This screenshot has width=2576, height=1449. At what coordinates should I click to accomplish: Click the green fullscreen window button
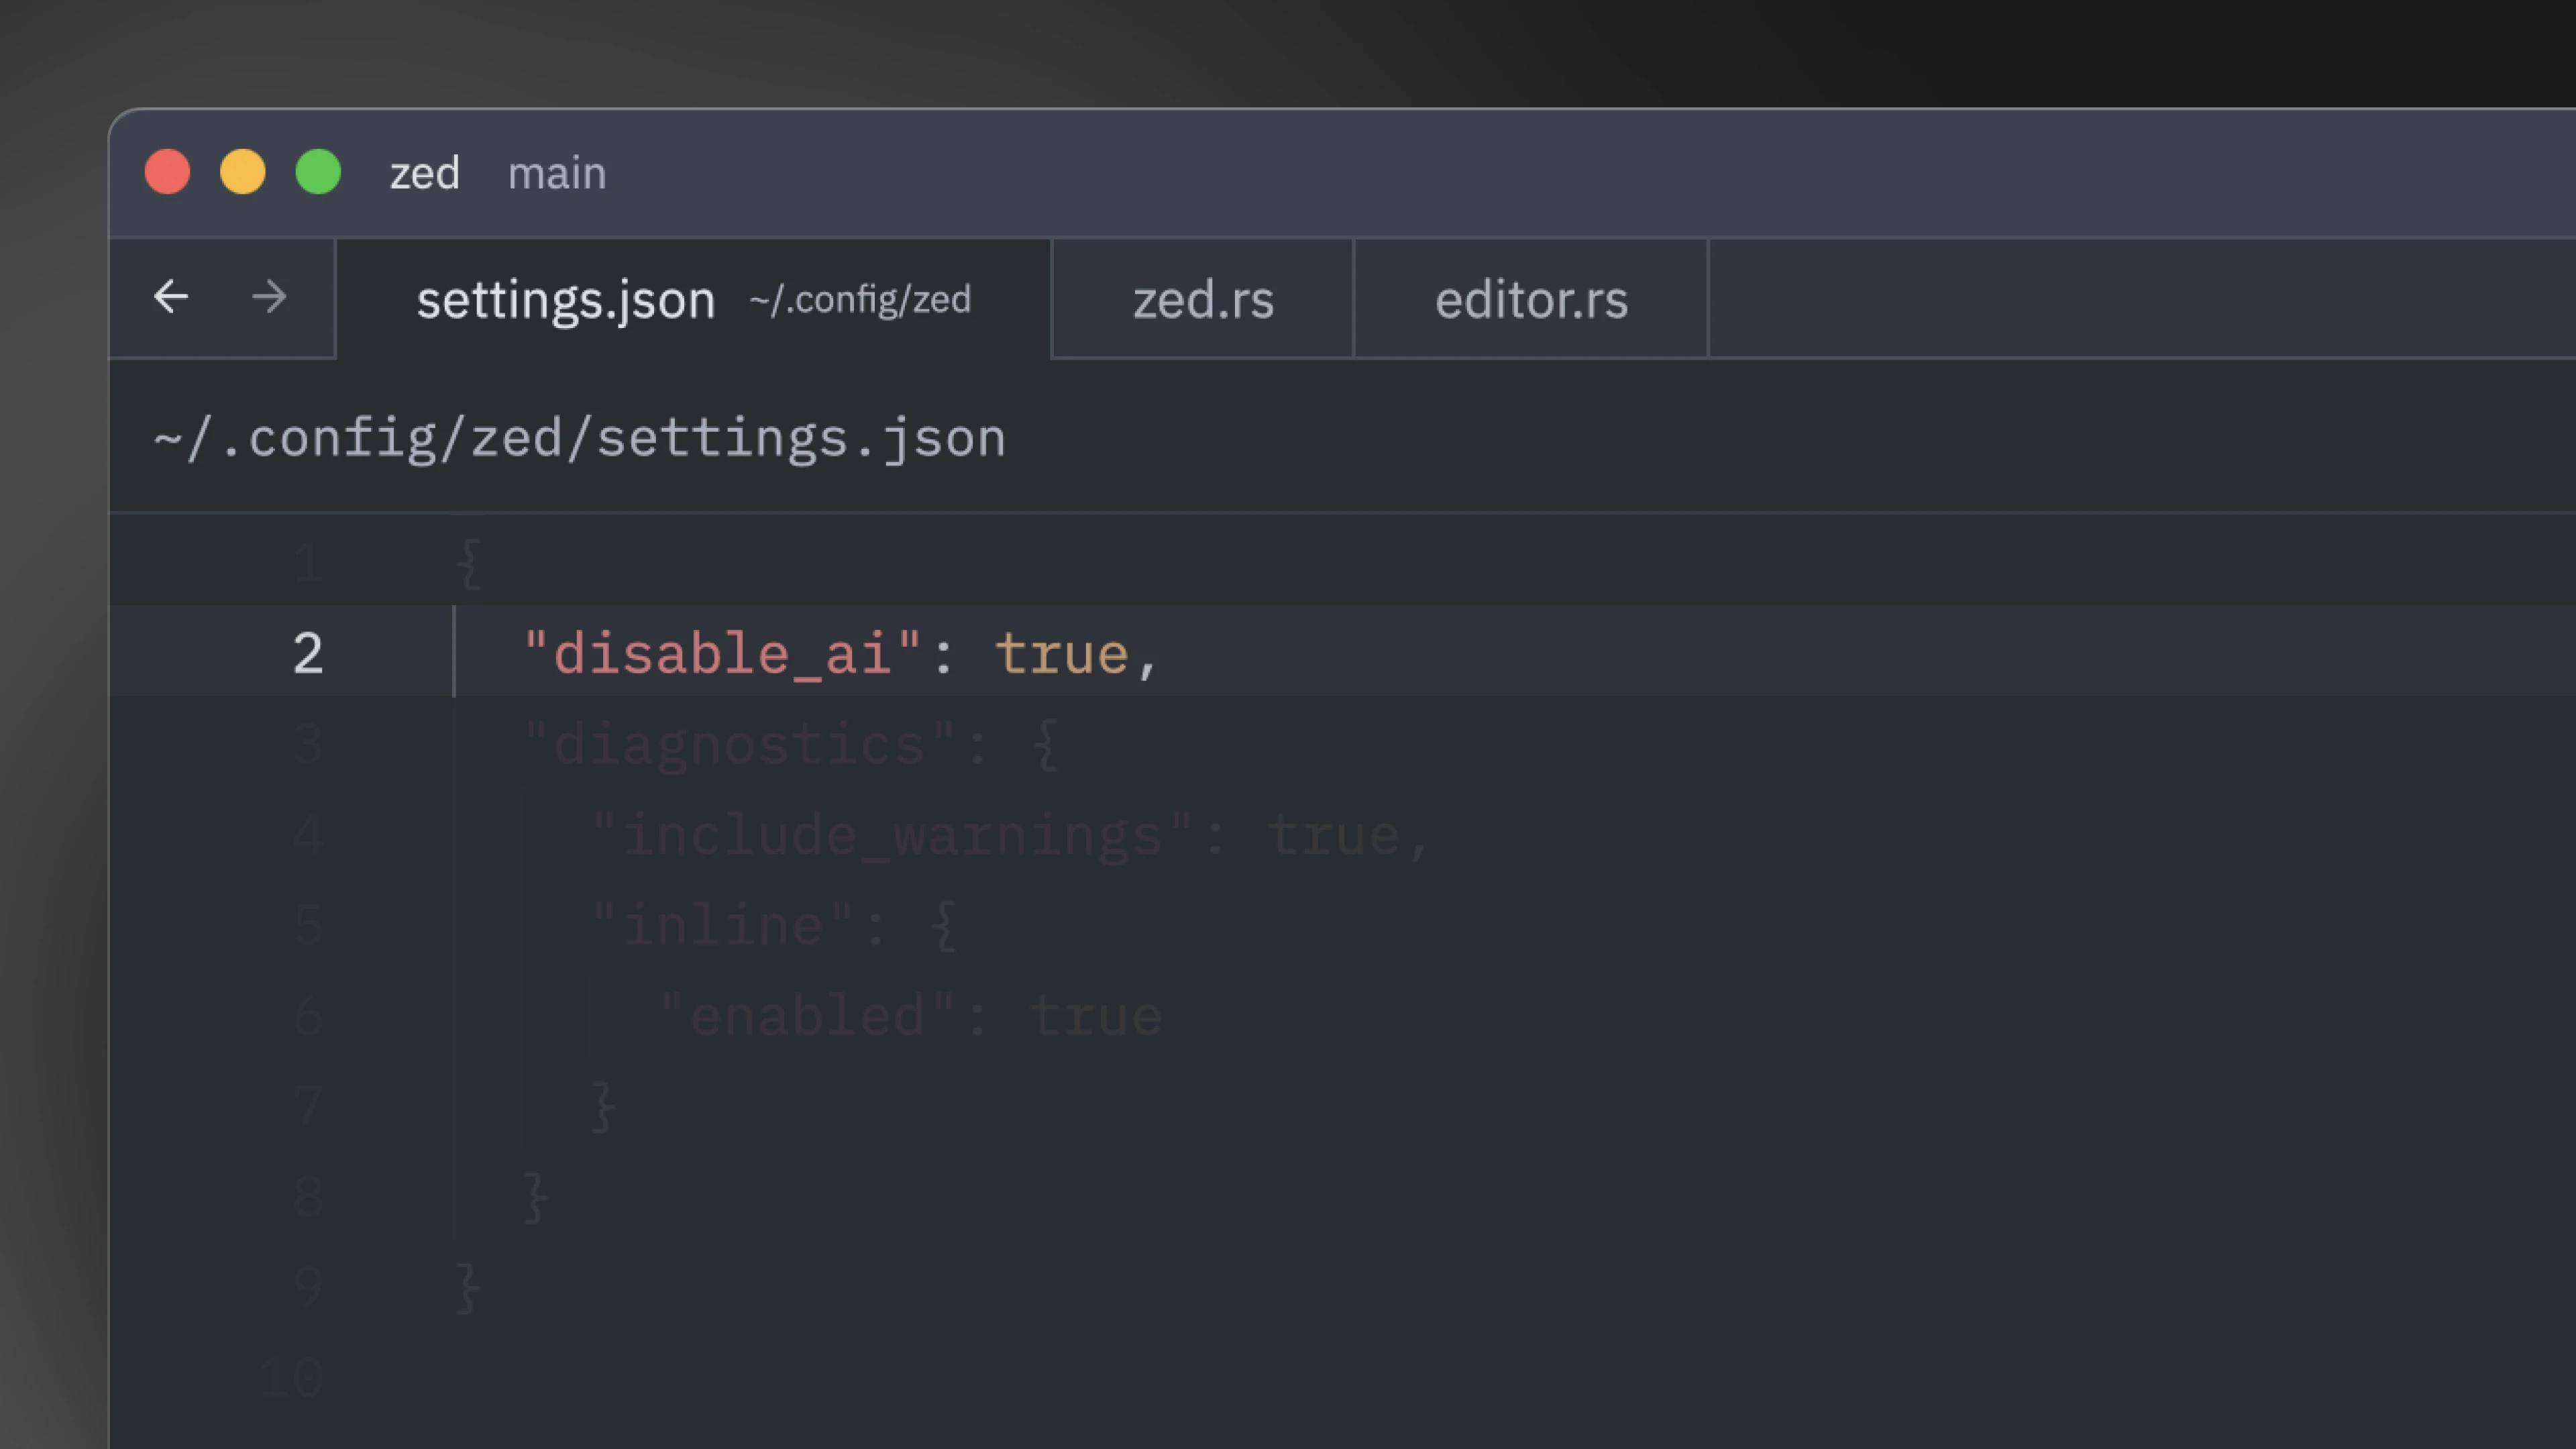318,172
